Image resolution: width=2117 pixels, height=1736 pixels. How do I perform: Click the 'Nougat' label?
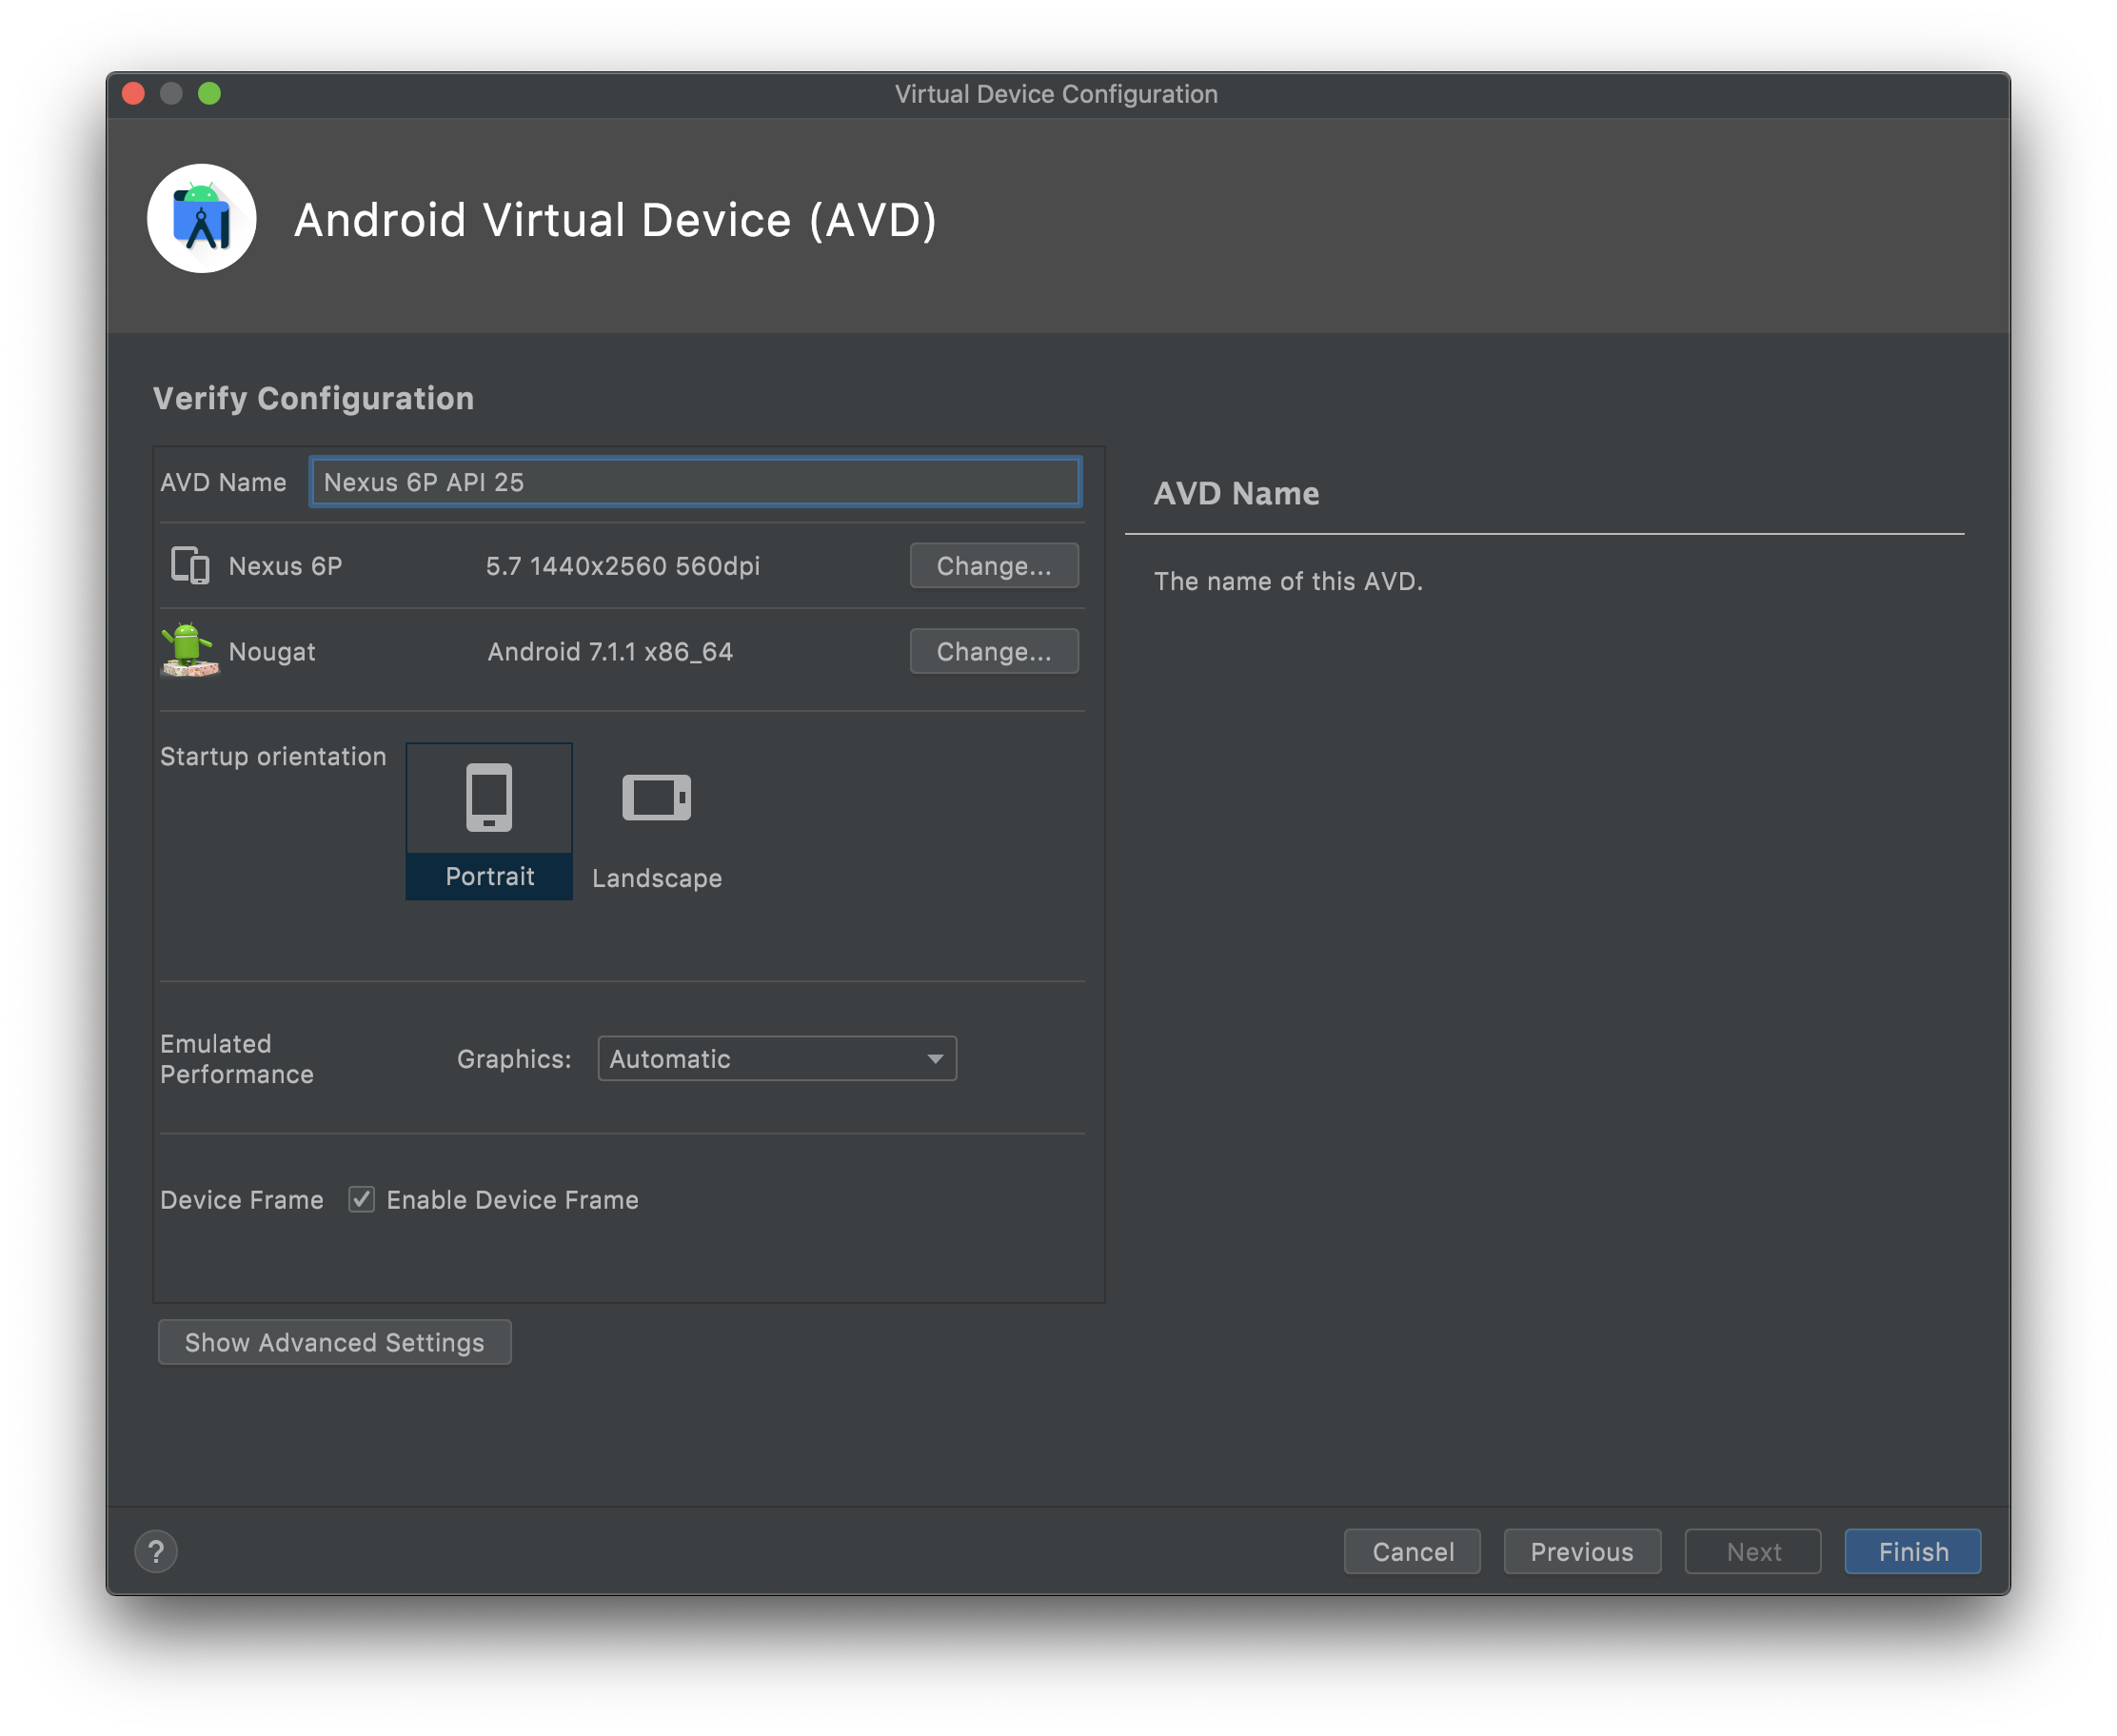point(272,652)
